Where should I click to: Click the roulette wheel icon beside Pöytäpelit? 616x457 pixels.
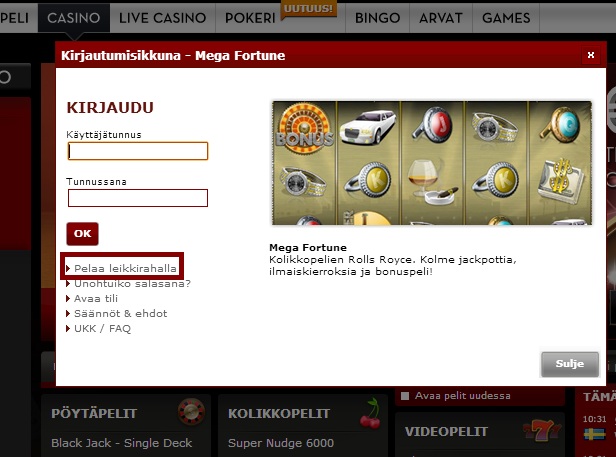pos(191,412)
